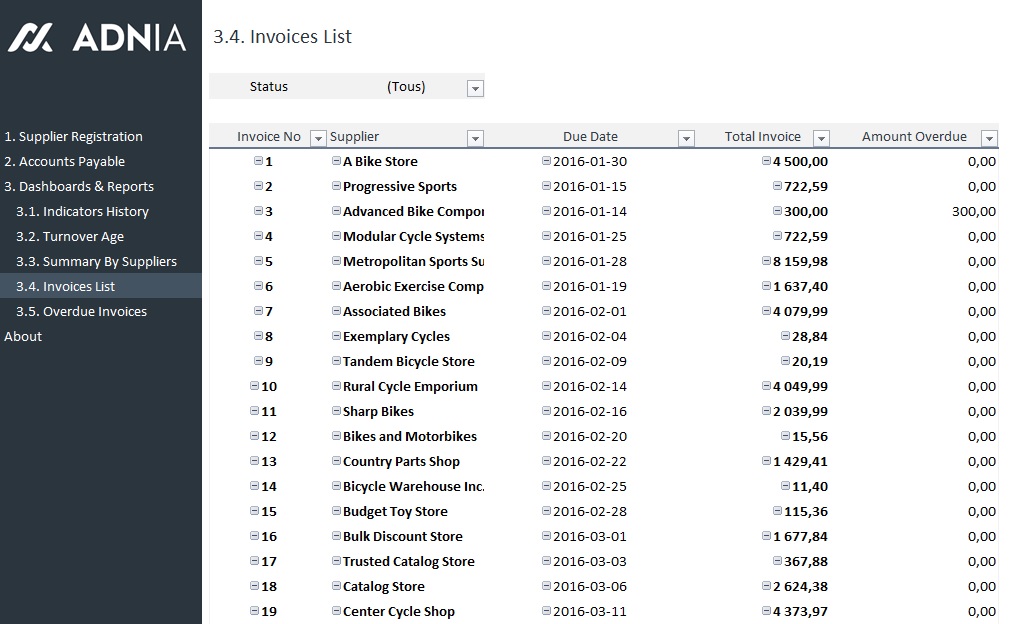
Task: Open the Total Invoice filter arrow
Action: click(x=821, y=138)
